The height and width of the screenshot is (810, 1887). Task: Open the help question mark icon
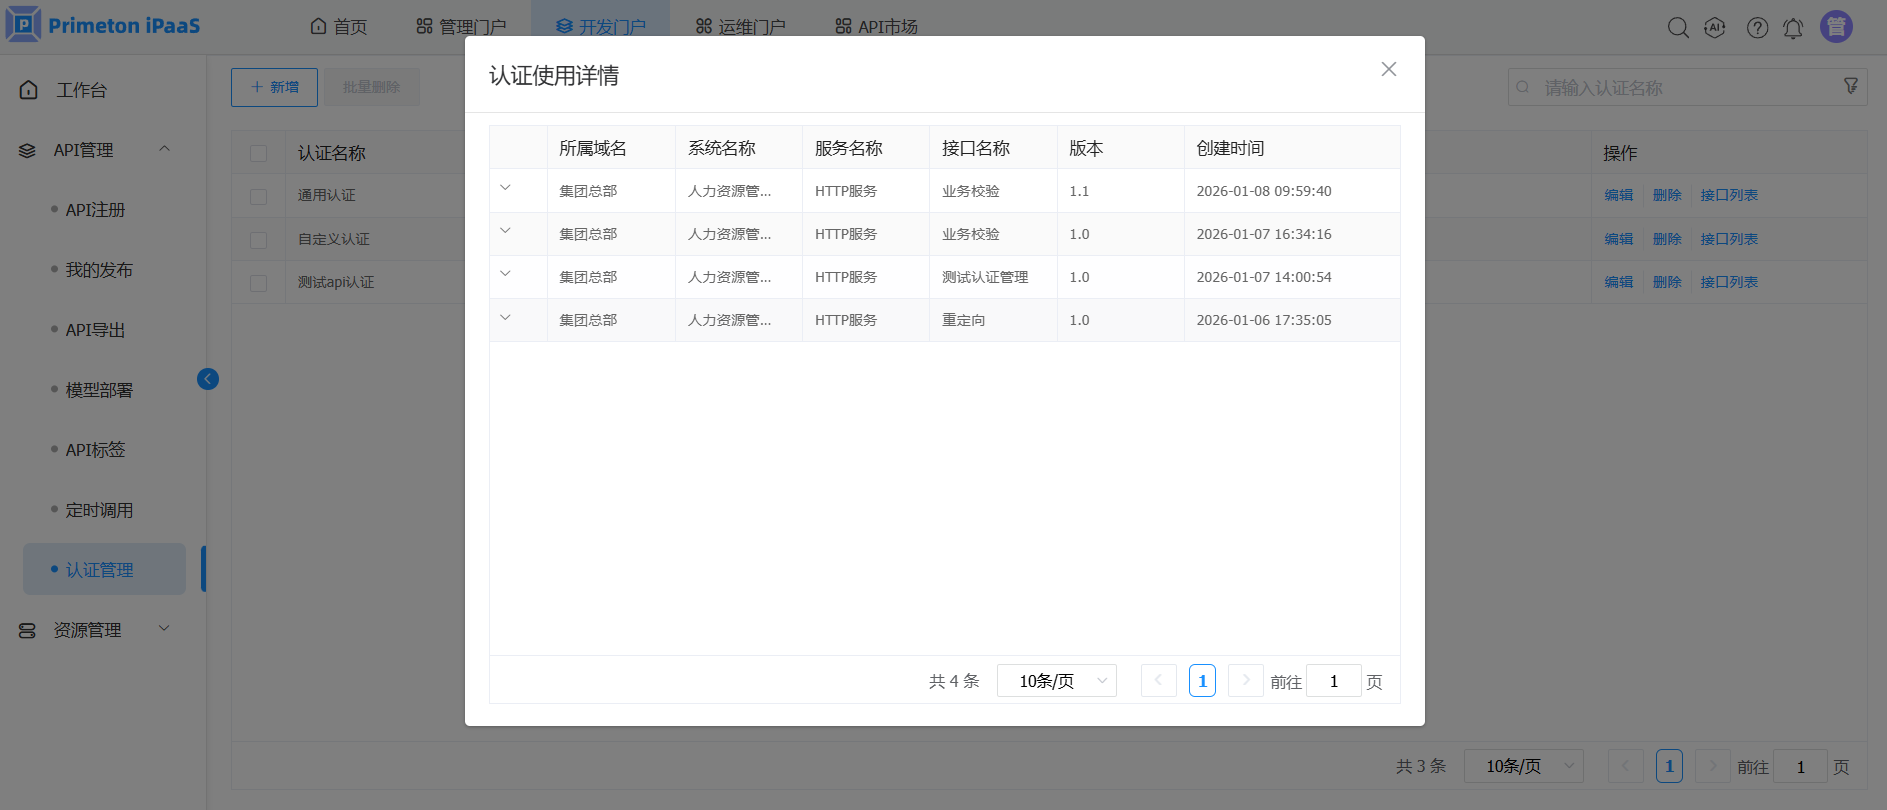[x=1757, y=28]
